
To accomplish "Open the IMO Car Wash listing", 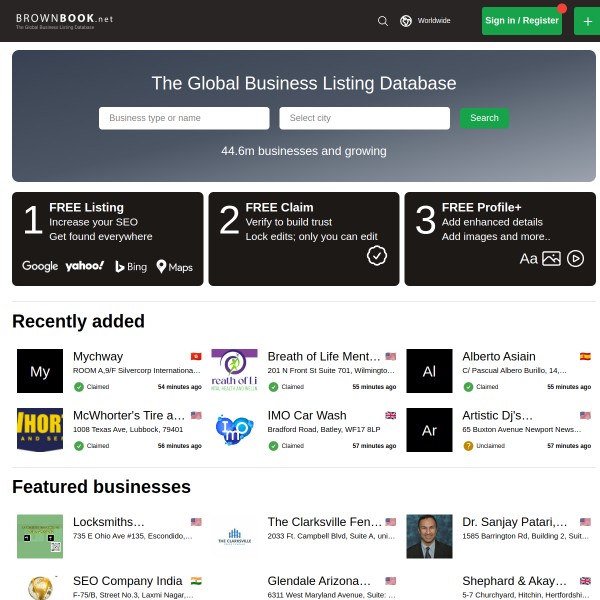I will click(x=307, y=415).
